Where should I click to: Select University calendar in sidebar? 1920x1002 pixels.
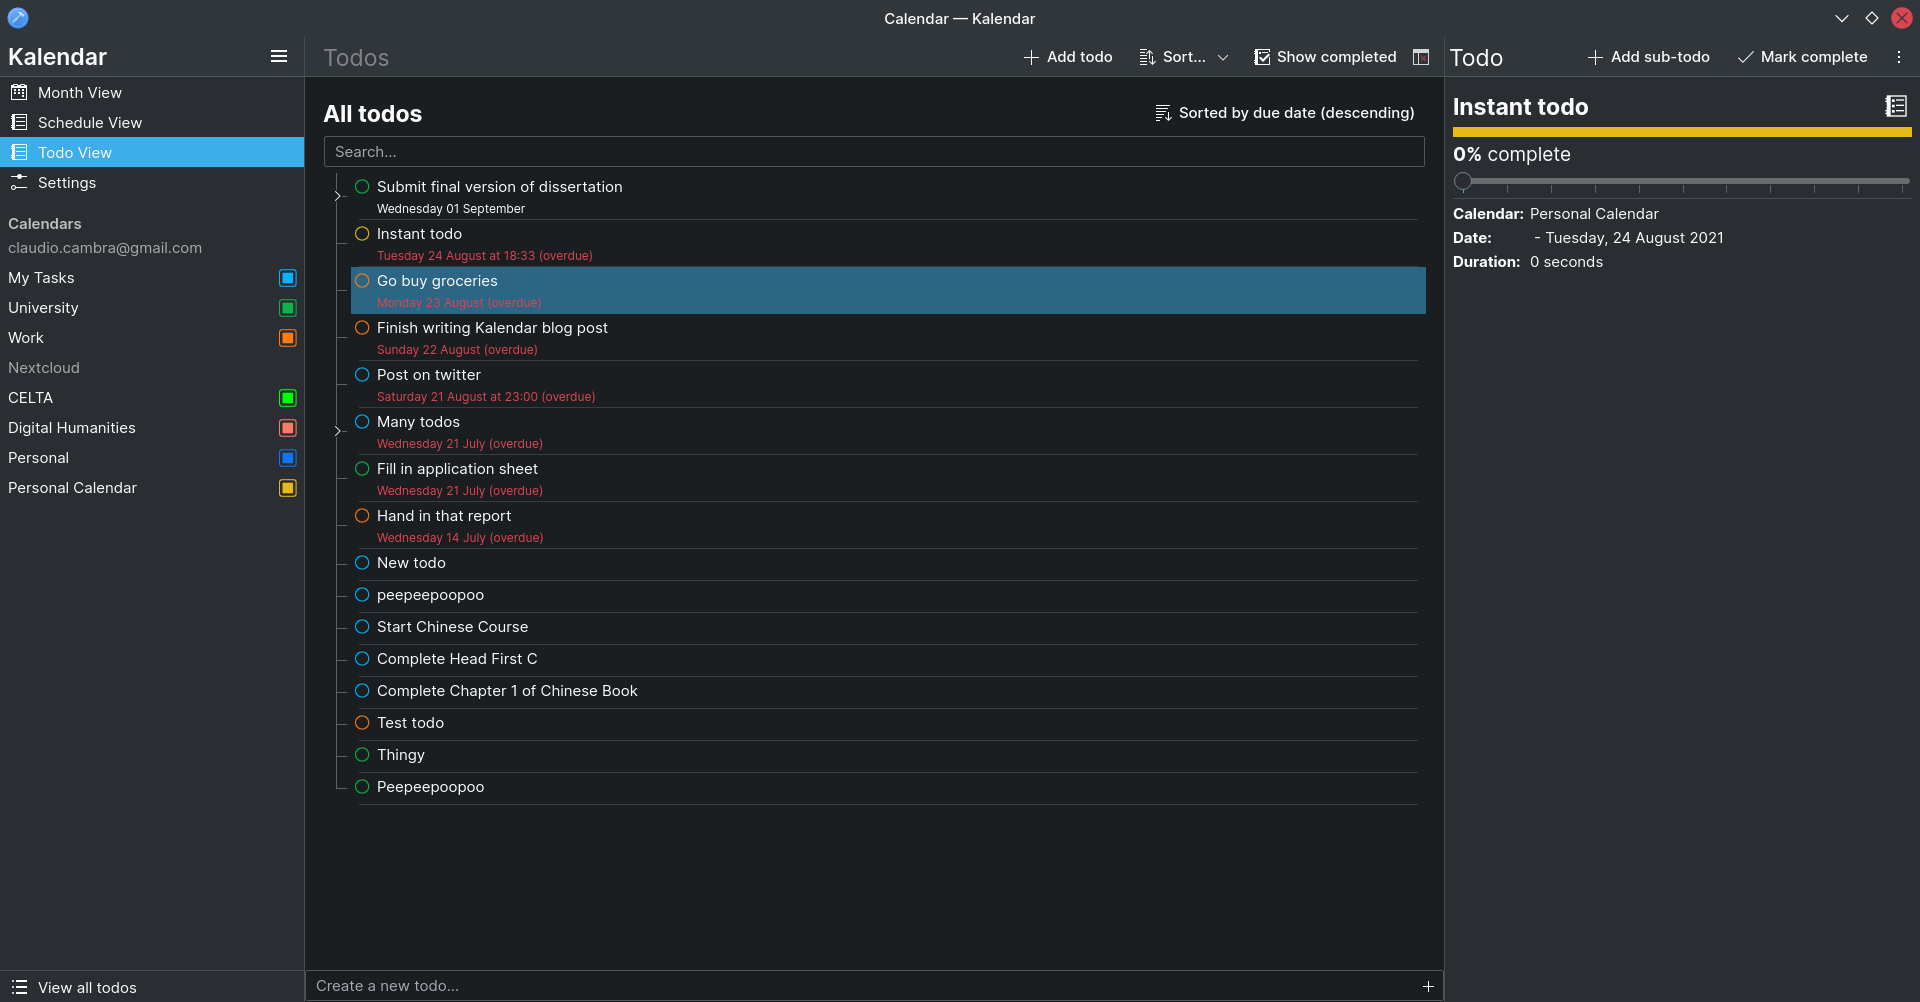(152, 308)
